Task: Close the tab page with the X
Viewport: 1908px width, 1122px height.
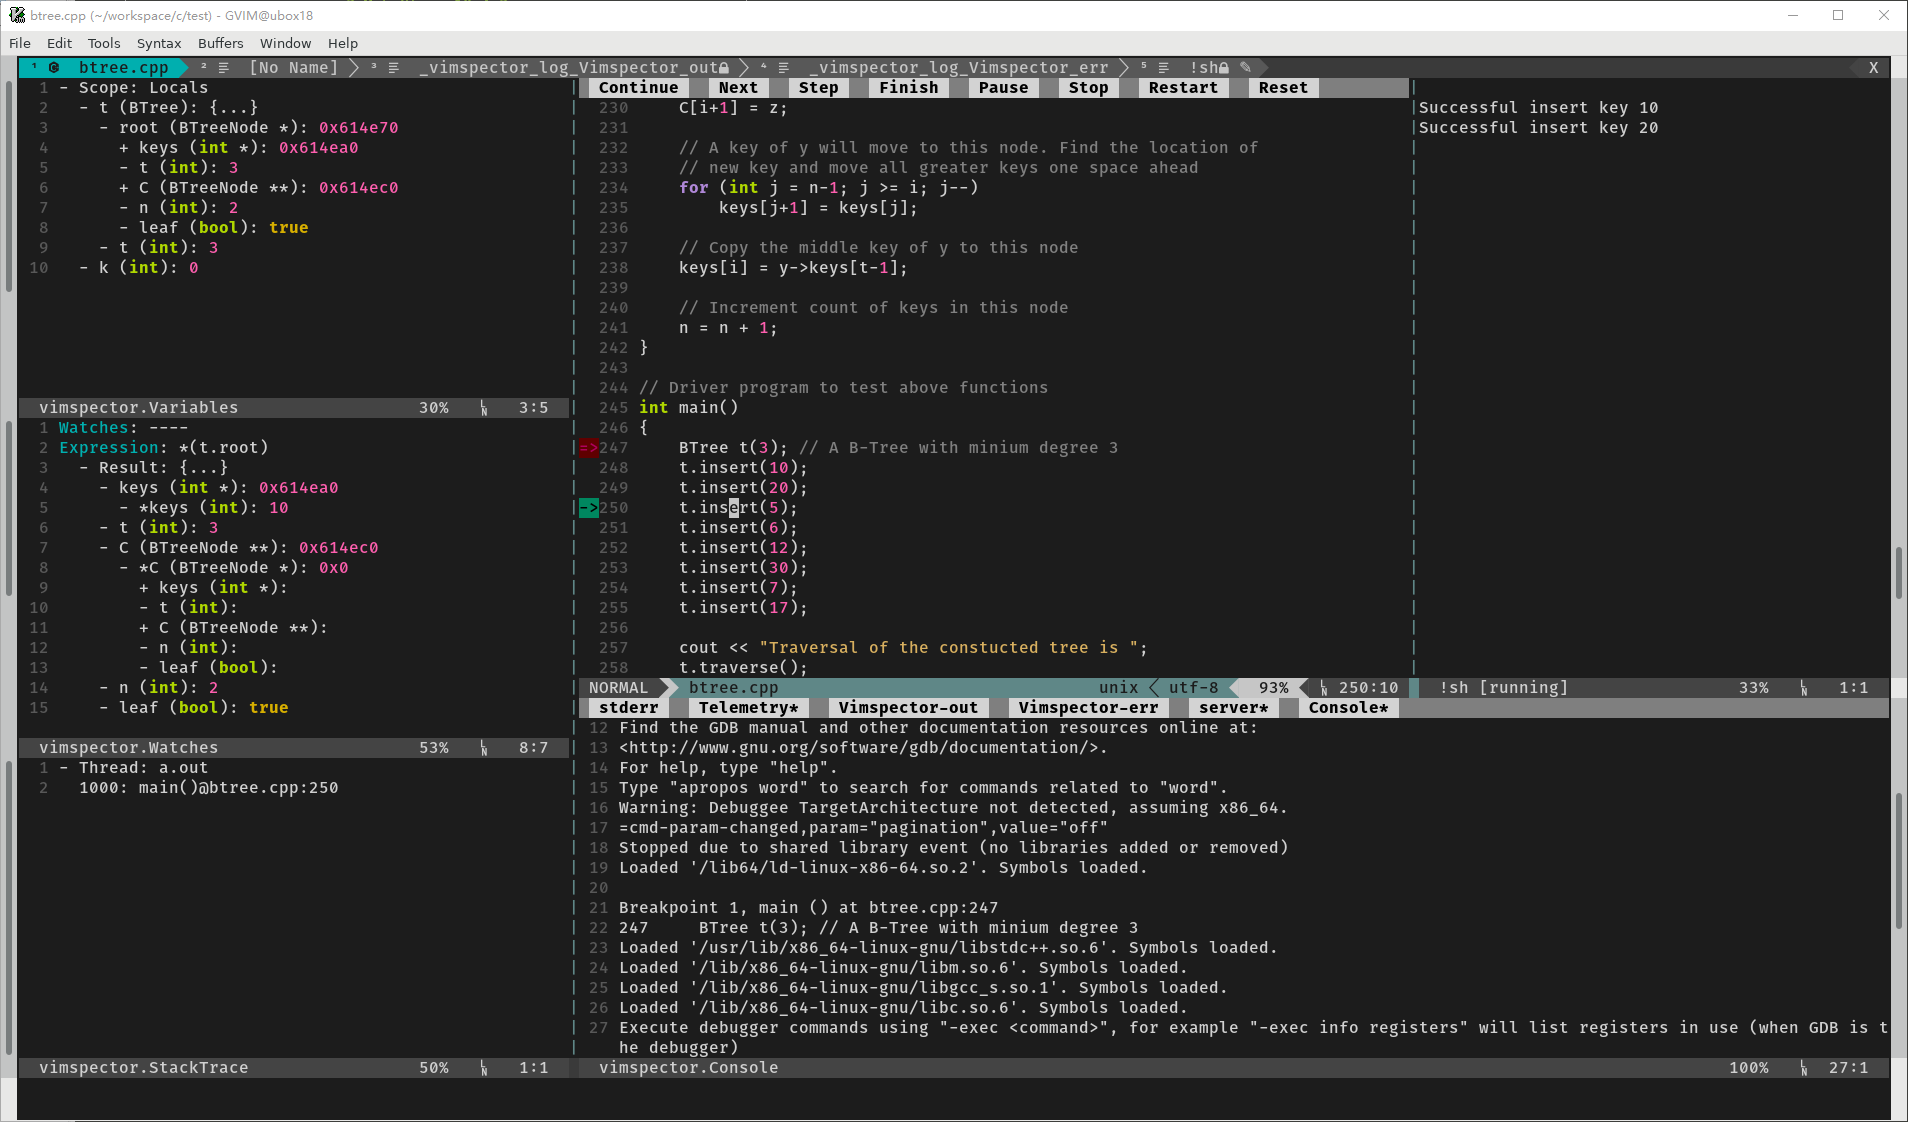Action: 1873,68
